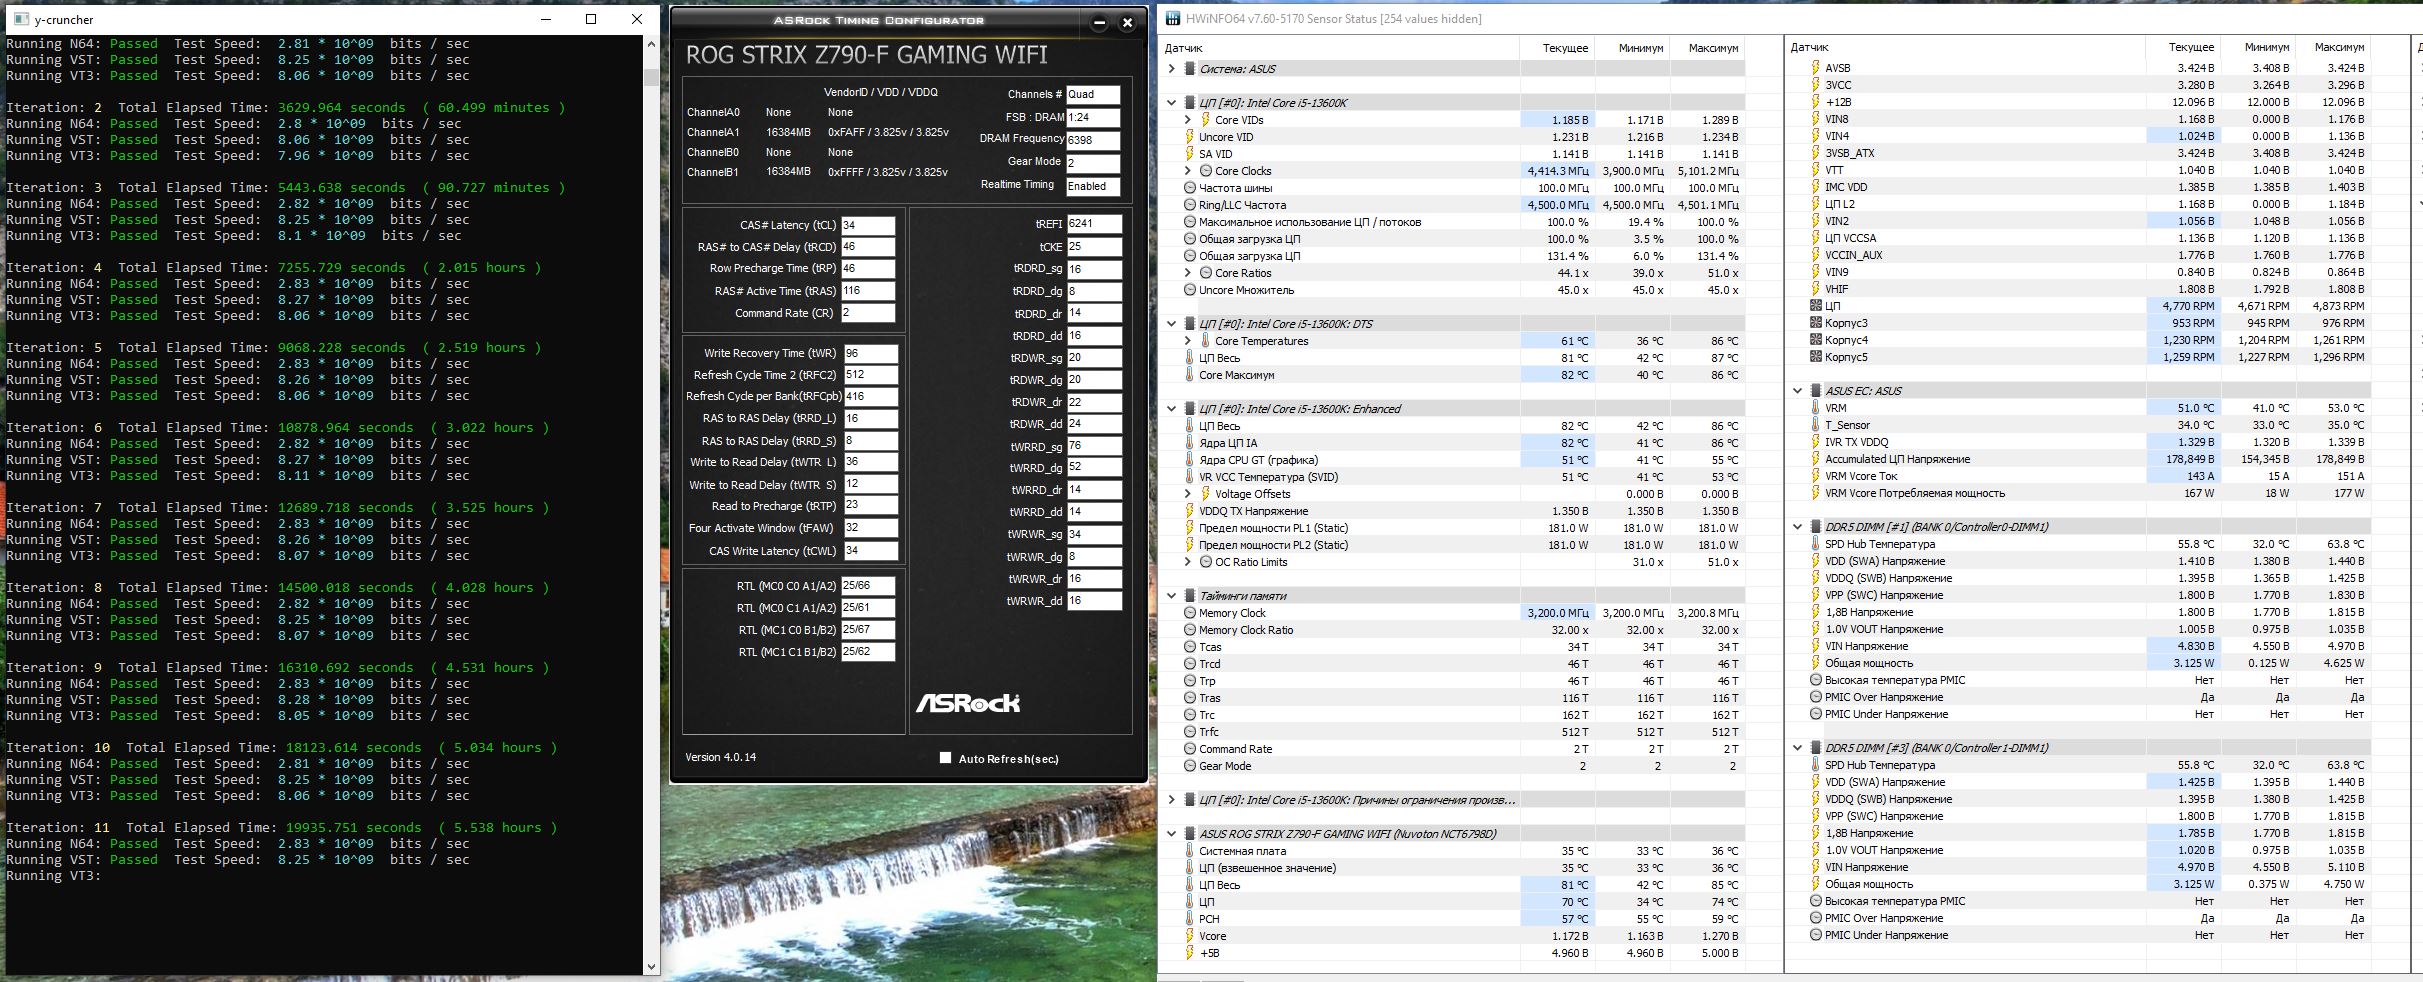Click the HWiNFO64 app icon in title bar
This screenshot has height=982, width=2423.
coord(1171,19)
